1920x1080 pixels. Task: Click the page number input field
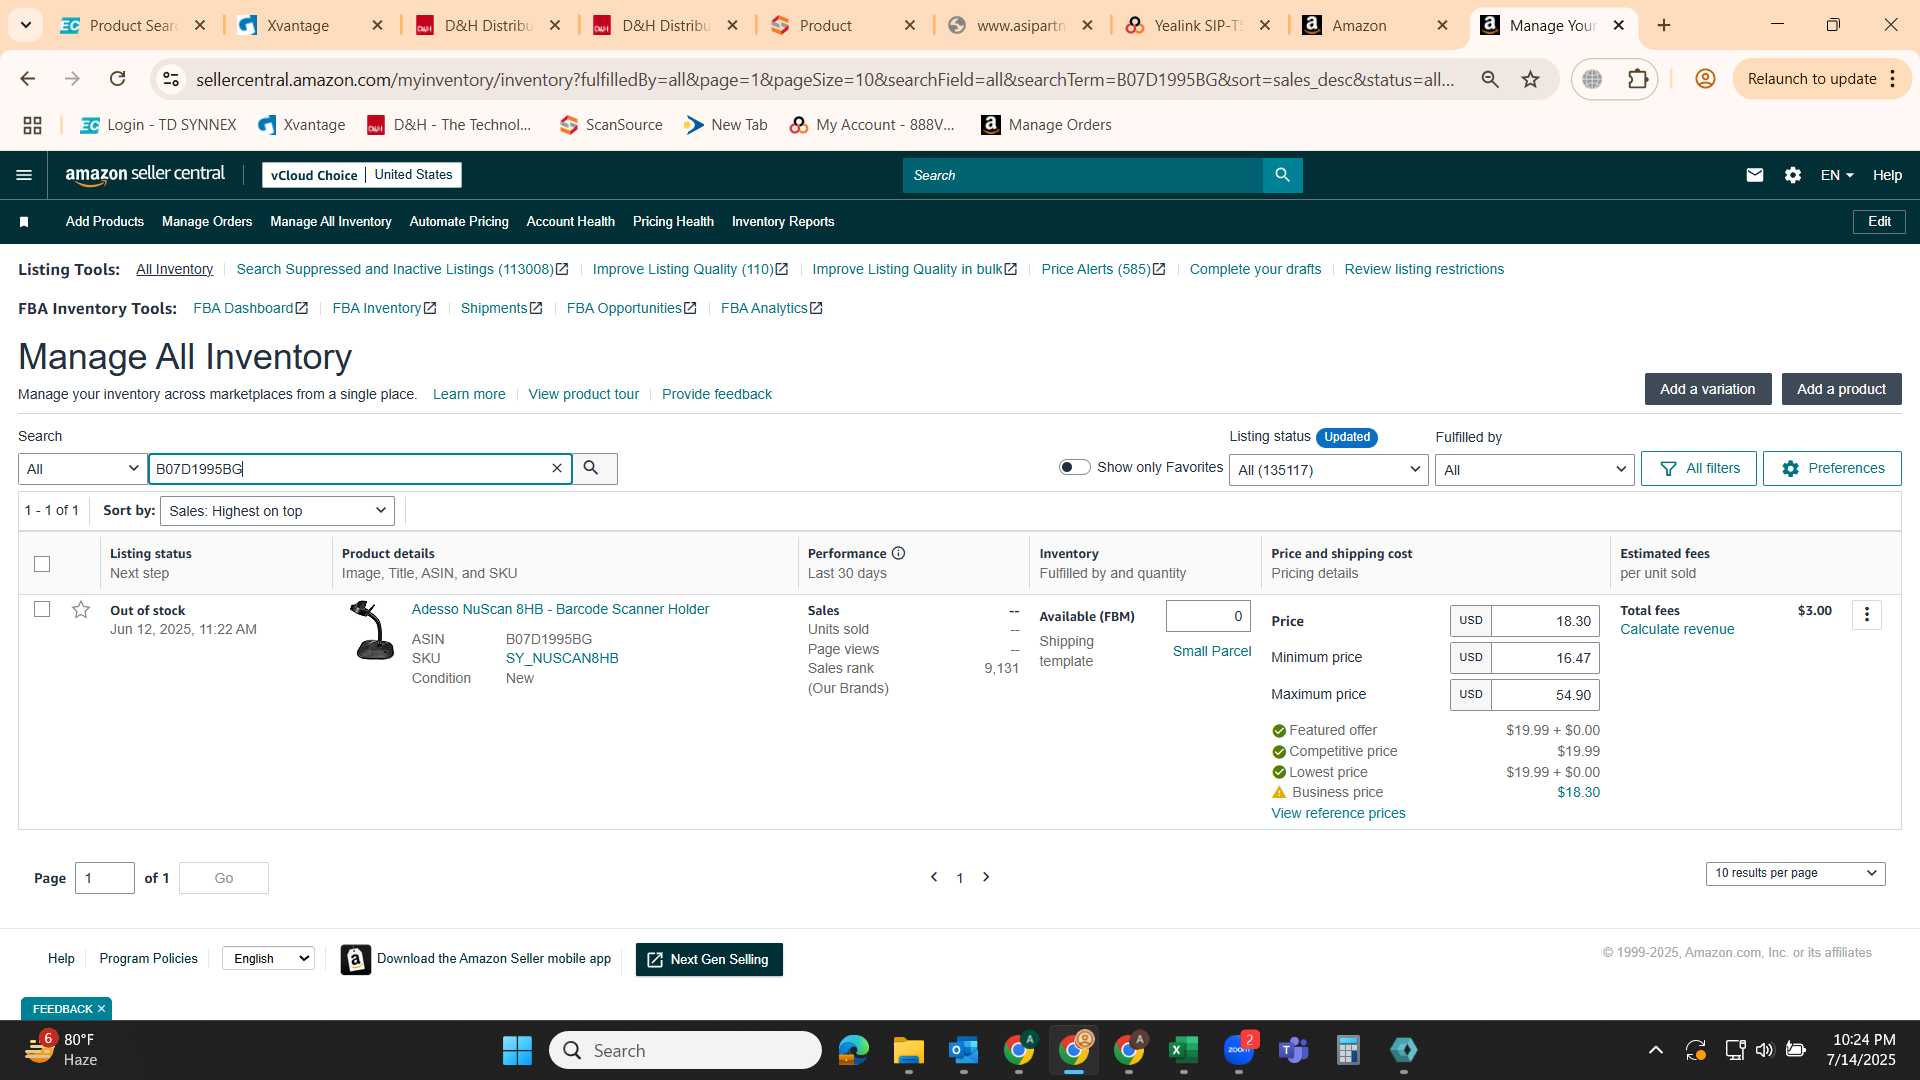tap(105, 878)
